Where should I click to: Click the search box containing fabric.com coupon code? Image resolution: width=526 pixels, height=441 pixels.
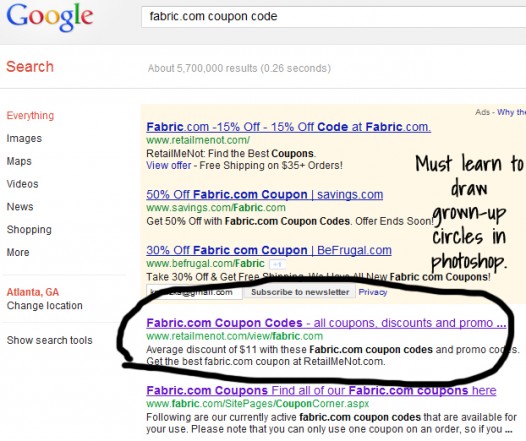click(x=333, y=17)
